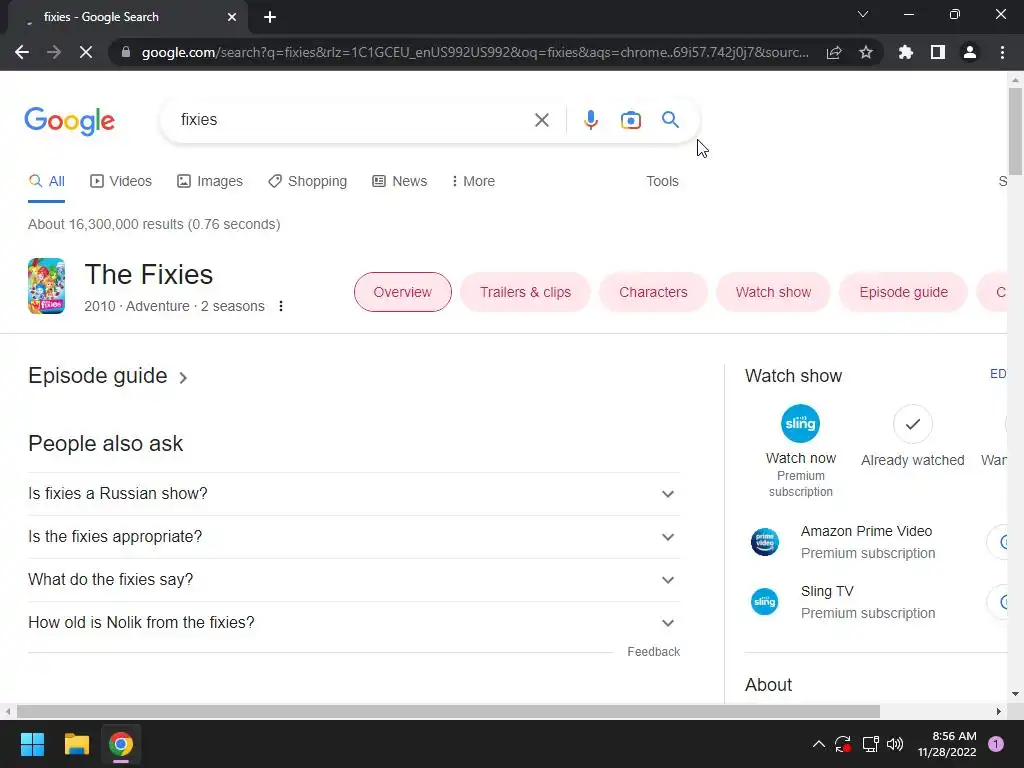Expand 'What do the fixies say?'

pos(354,580)
